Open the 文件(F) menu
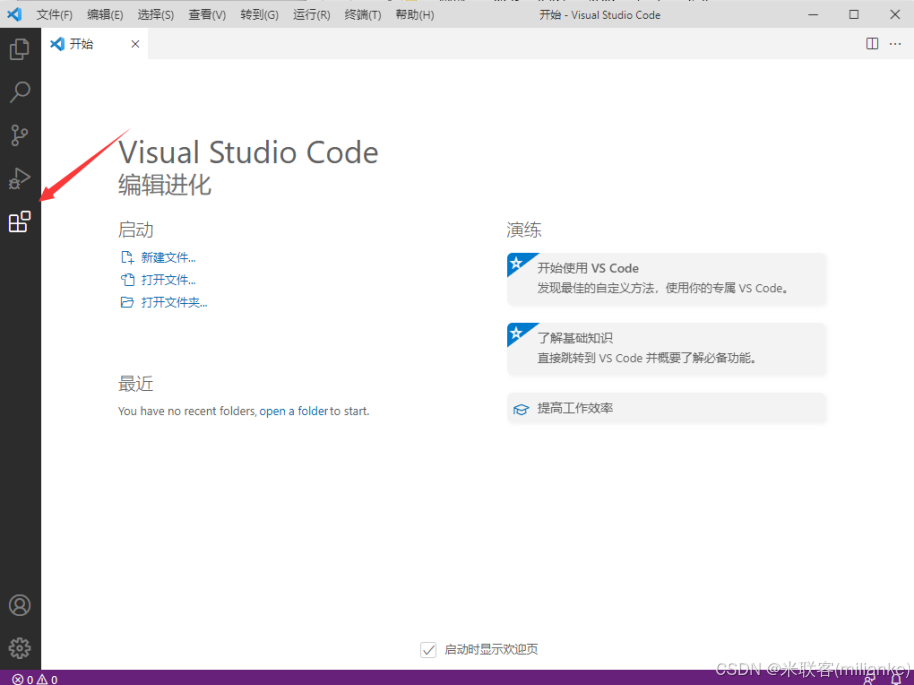 click(54, 15)
